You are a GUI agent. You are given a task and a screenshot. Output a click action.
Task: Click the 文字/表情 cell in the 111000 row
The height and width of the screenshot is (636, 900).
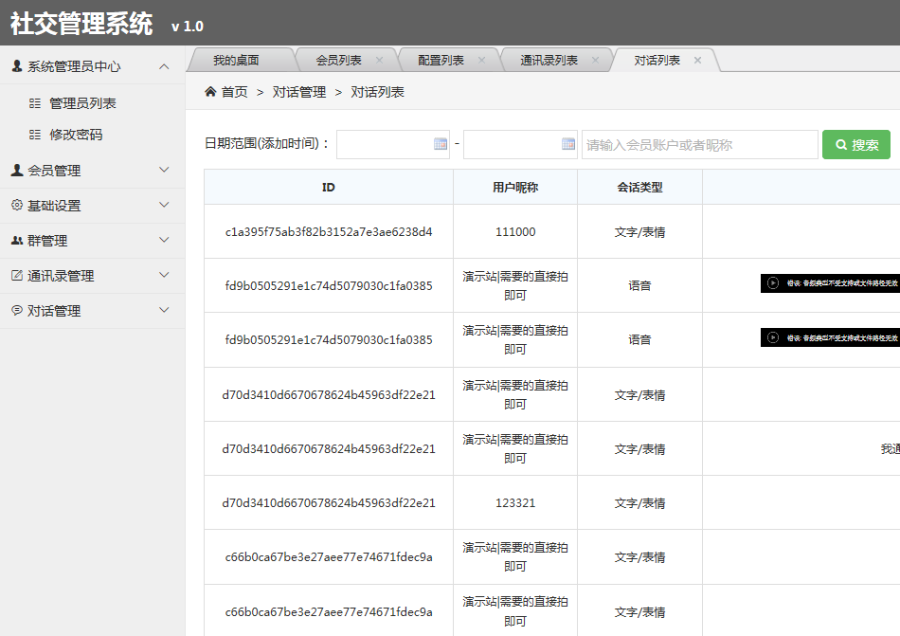639,232
